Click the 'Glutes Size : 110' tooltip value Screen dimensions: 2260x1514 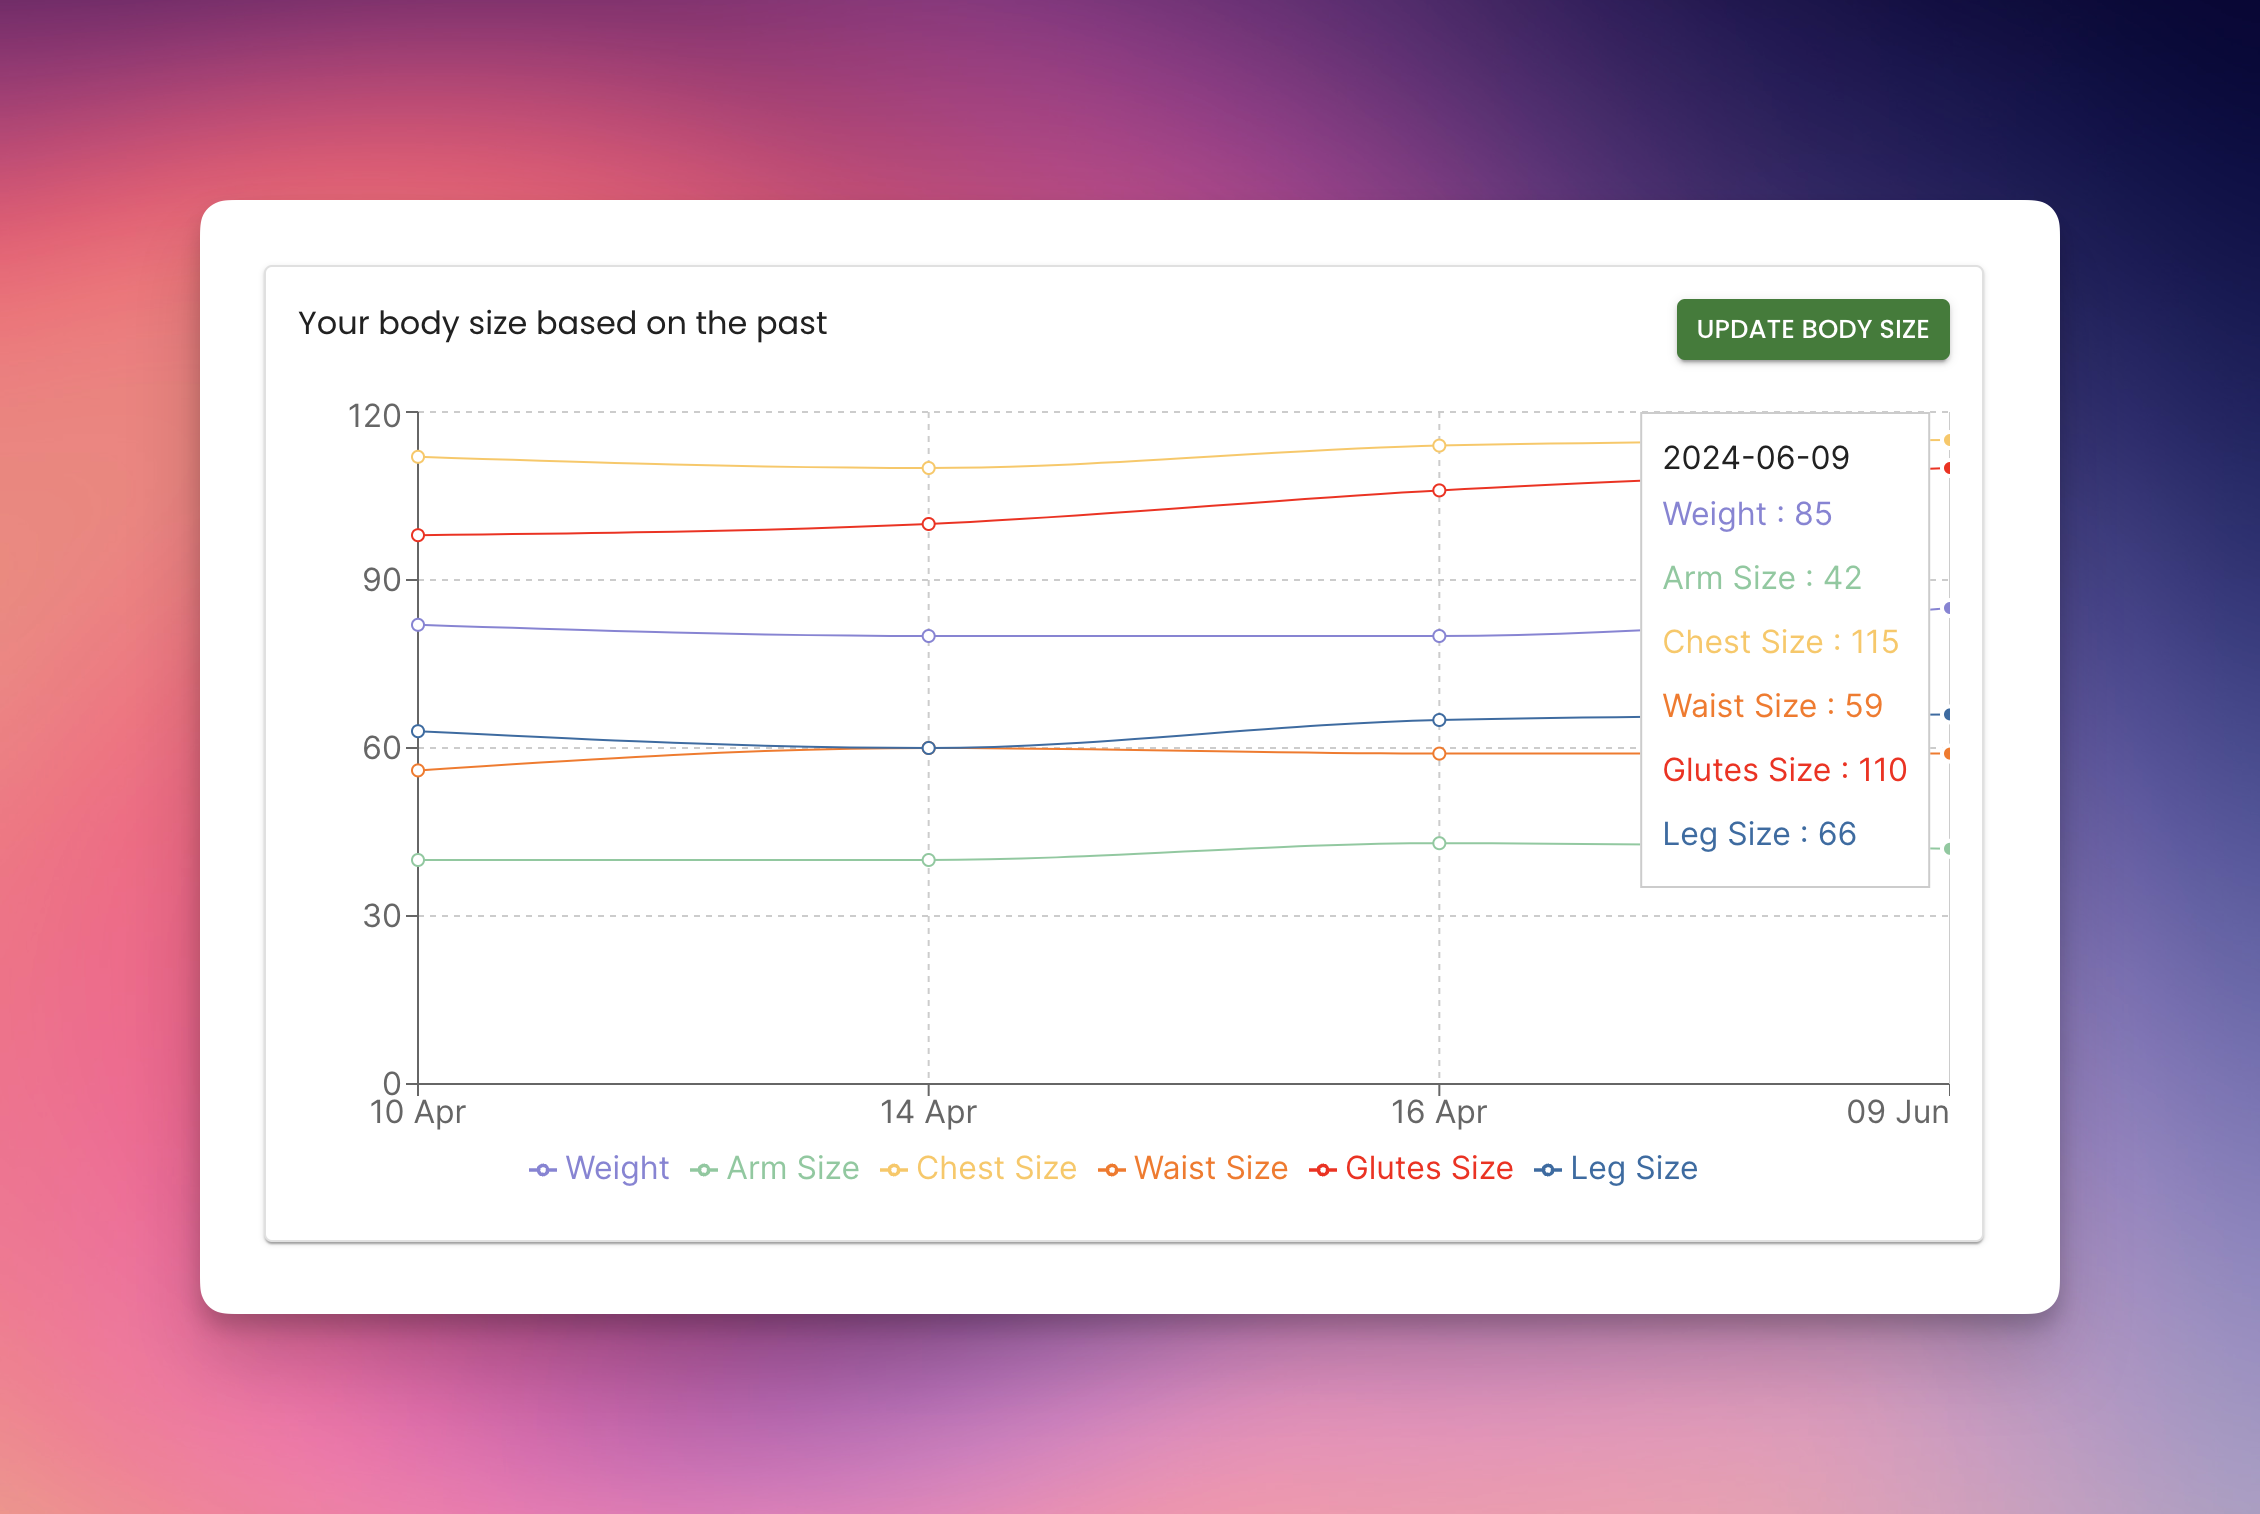1784,770
